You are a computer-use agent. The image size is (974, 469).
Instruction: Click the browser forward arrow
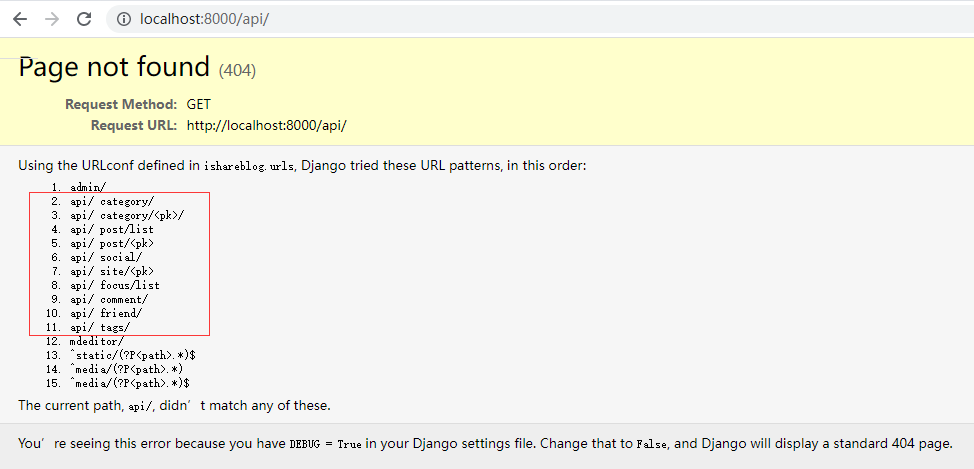[52, 19]
